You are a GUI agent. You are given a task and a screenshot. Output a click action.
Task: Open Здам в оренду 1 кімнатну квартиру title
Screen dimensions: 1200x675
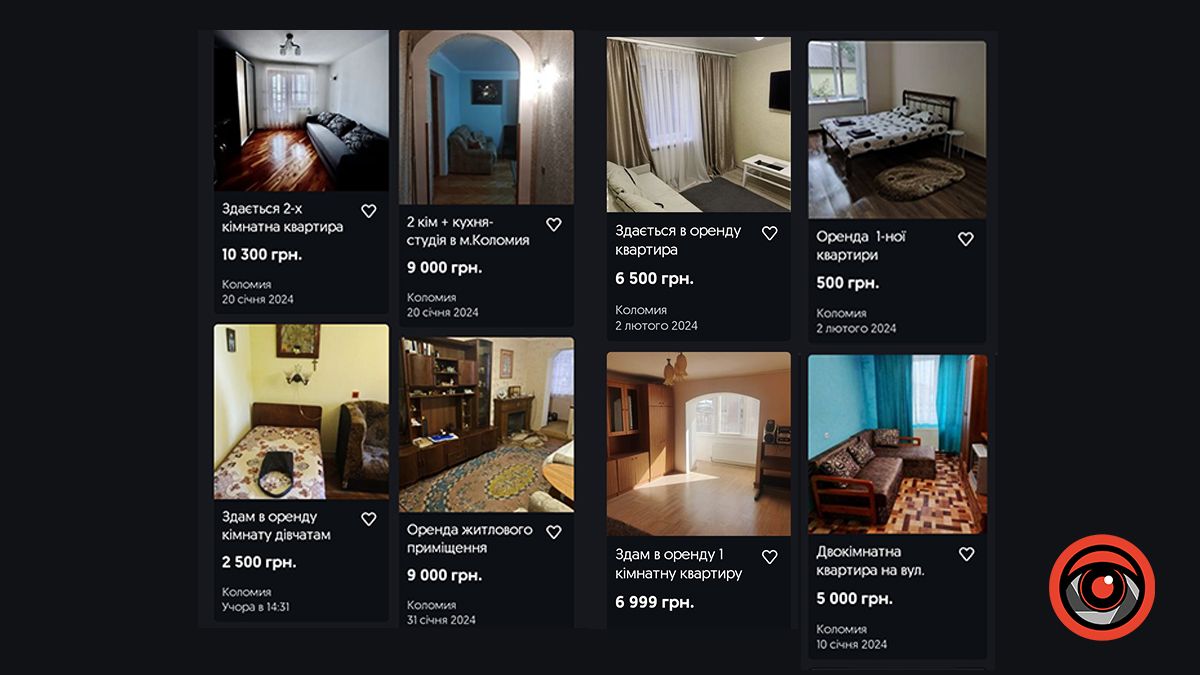[678, 564]
